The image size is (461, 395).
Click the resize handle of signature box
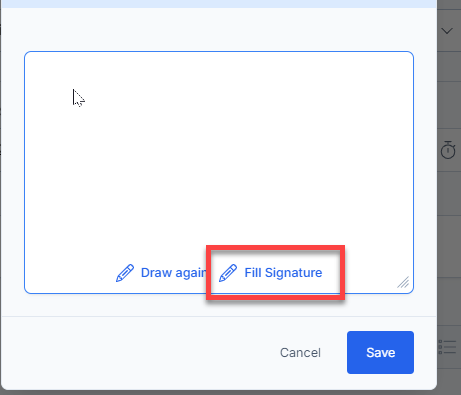coord(403,282)
